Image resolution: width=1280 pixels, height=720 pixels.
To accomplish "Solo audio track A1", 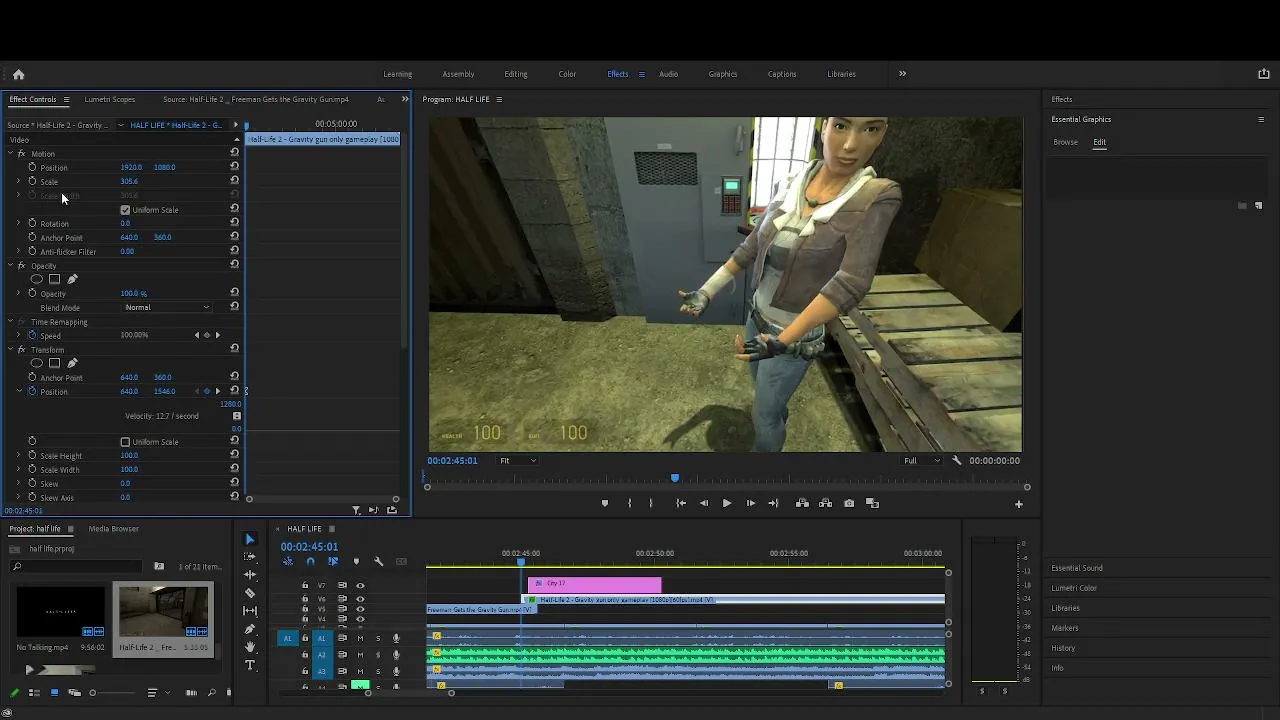I will click(378, 638).
